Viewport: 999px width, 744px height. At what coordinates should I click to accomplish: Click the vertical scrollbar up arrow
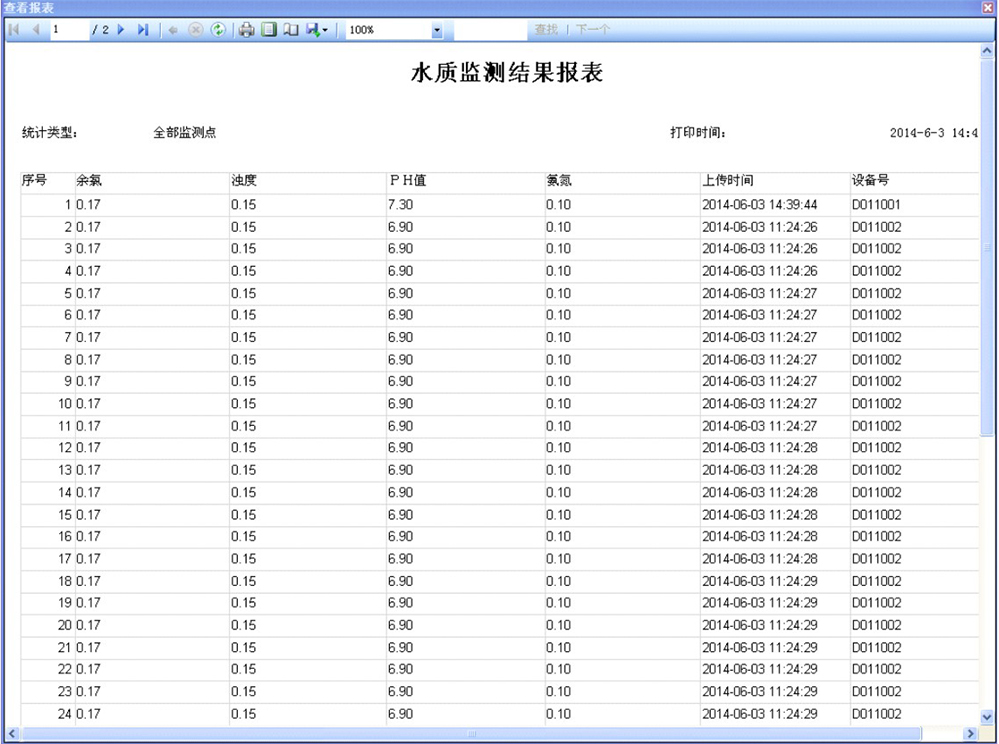[988, 50]
